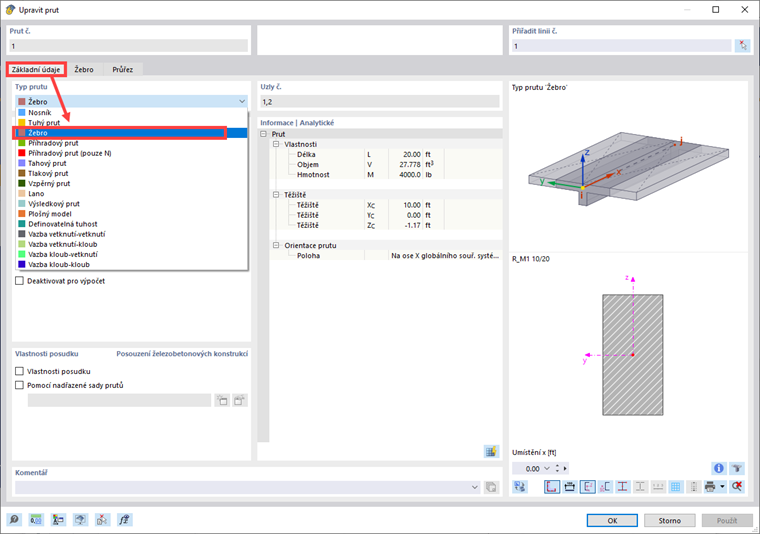Click the red I-beam stress points icon
Screen dimensions: 760x534
622,486
